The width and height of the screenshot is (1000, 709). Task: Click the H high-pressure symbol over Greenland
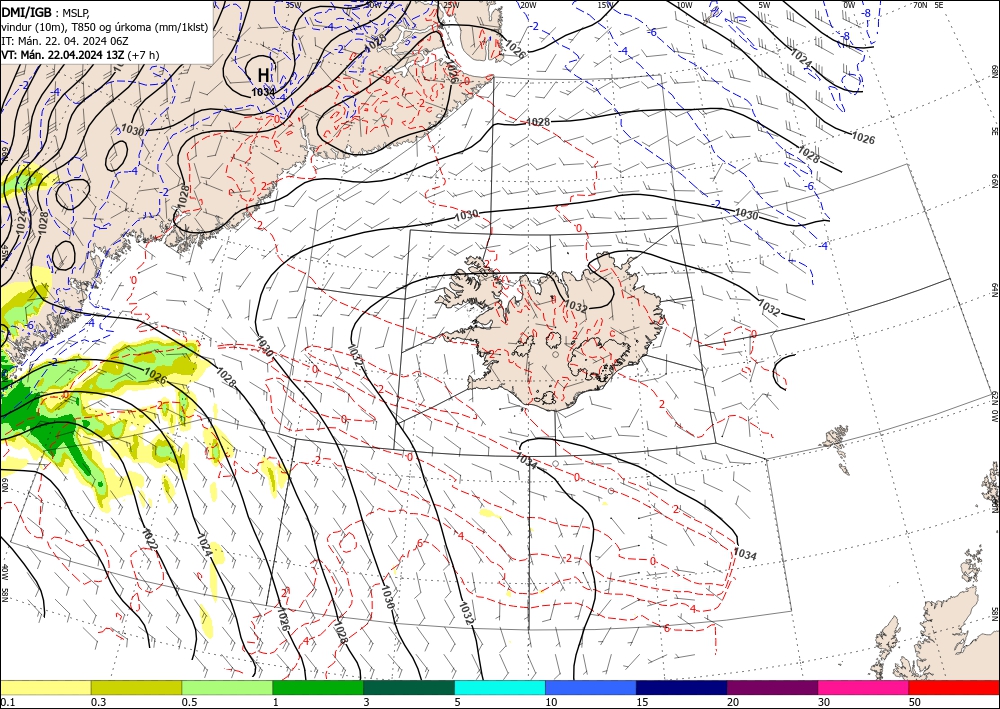tap(263, 75)
